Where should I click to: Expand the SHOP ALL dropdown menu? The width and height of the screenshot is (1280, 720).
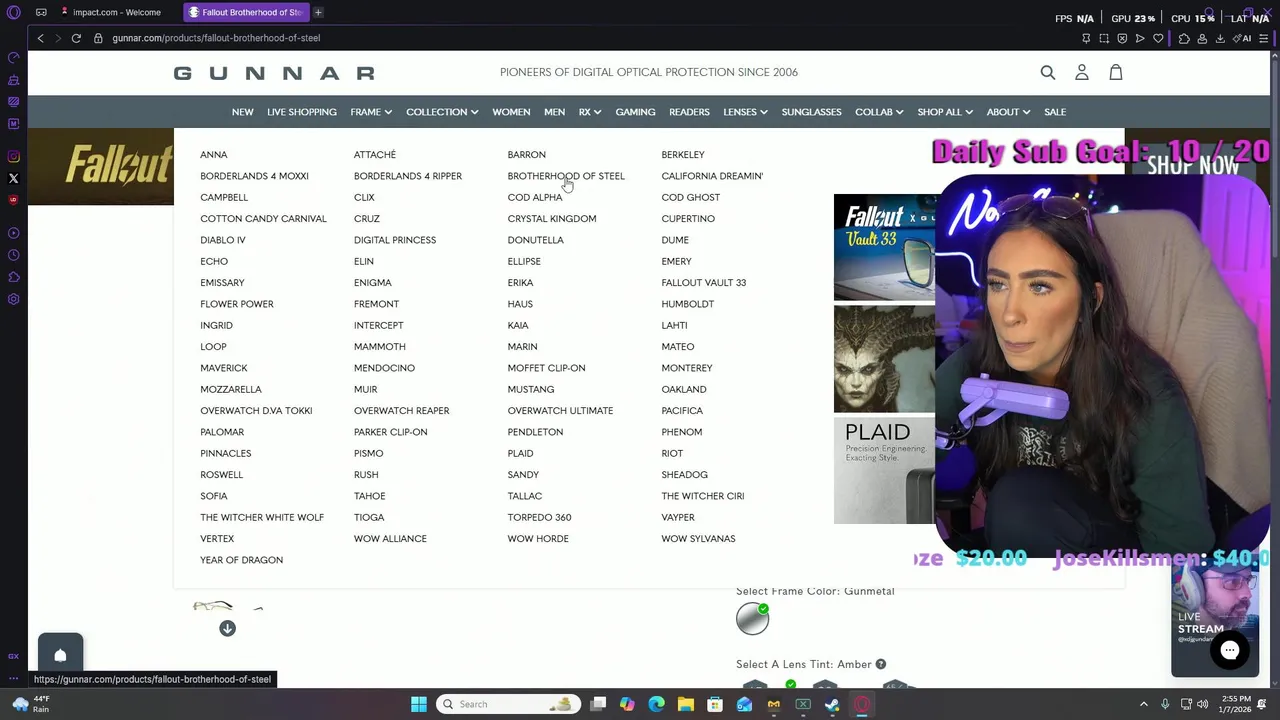click(x=945, y=112)
